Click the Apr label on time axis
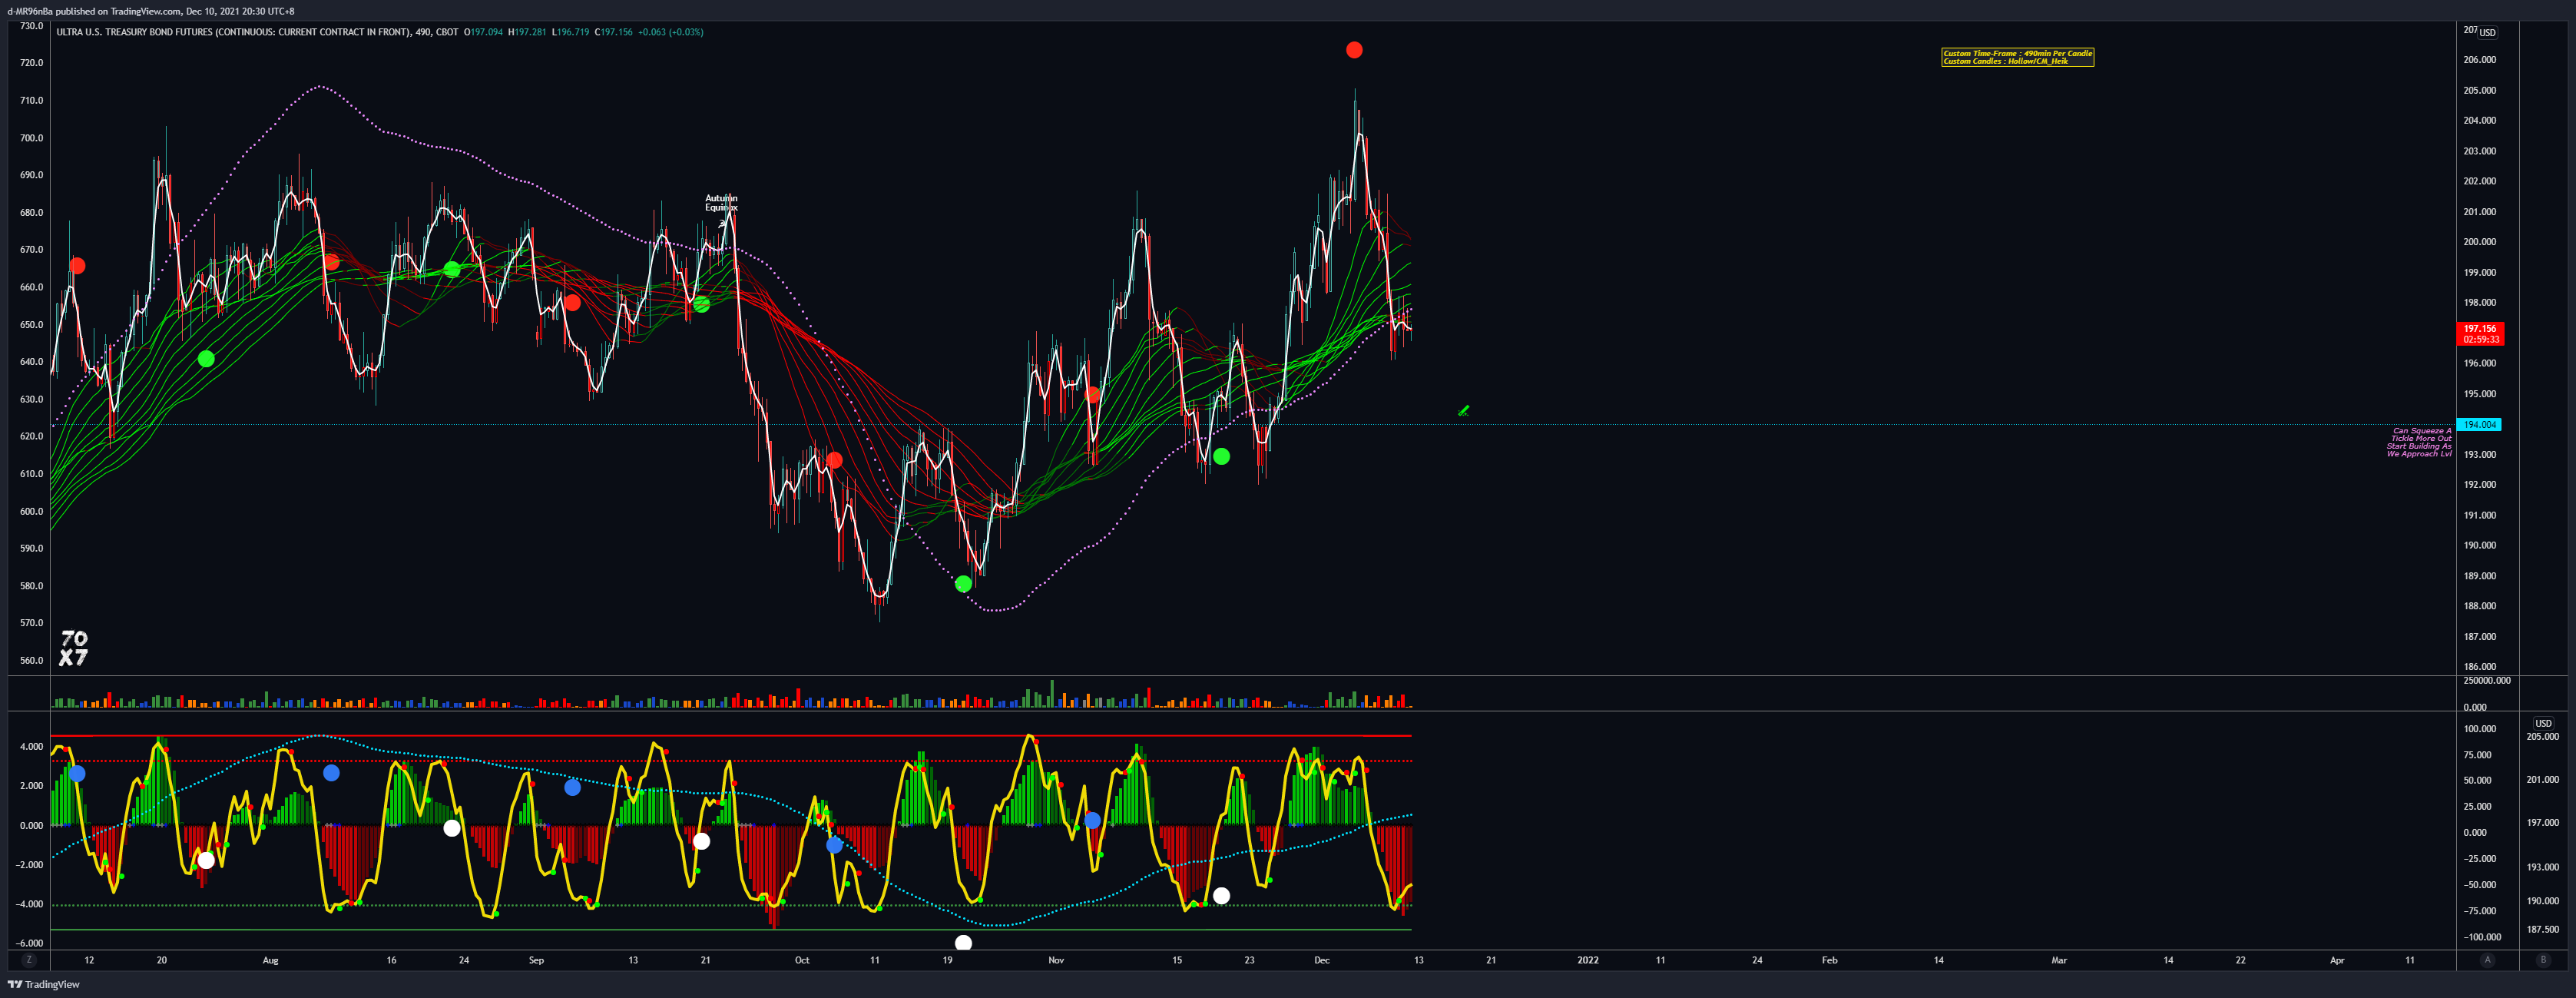The height and width of the screenshot is (998, 2576). click(2337, 960)
